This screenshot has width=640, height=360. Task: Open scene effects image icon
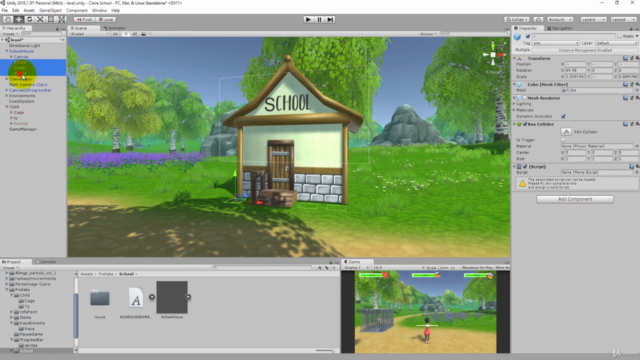click(144, 34)
